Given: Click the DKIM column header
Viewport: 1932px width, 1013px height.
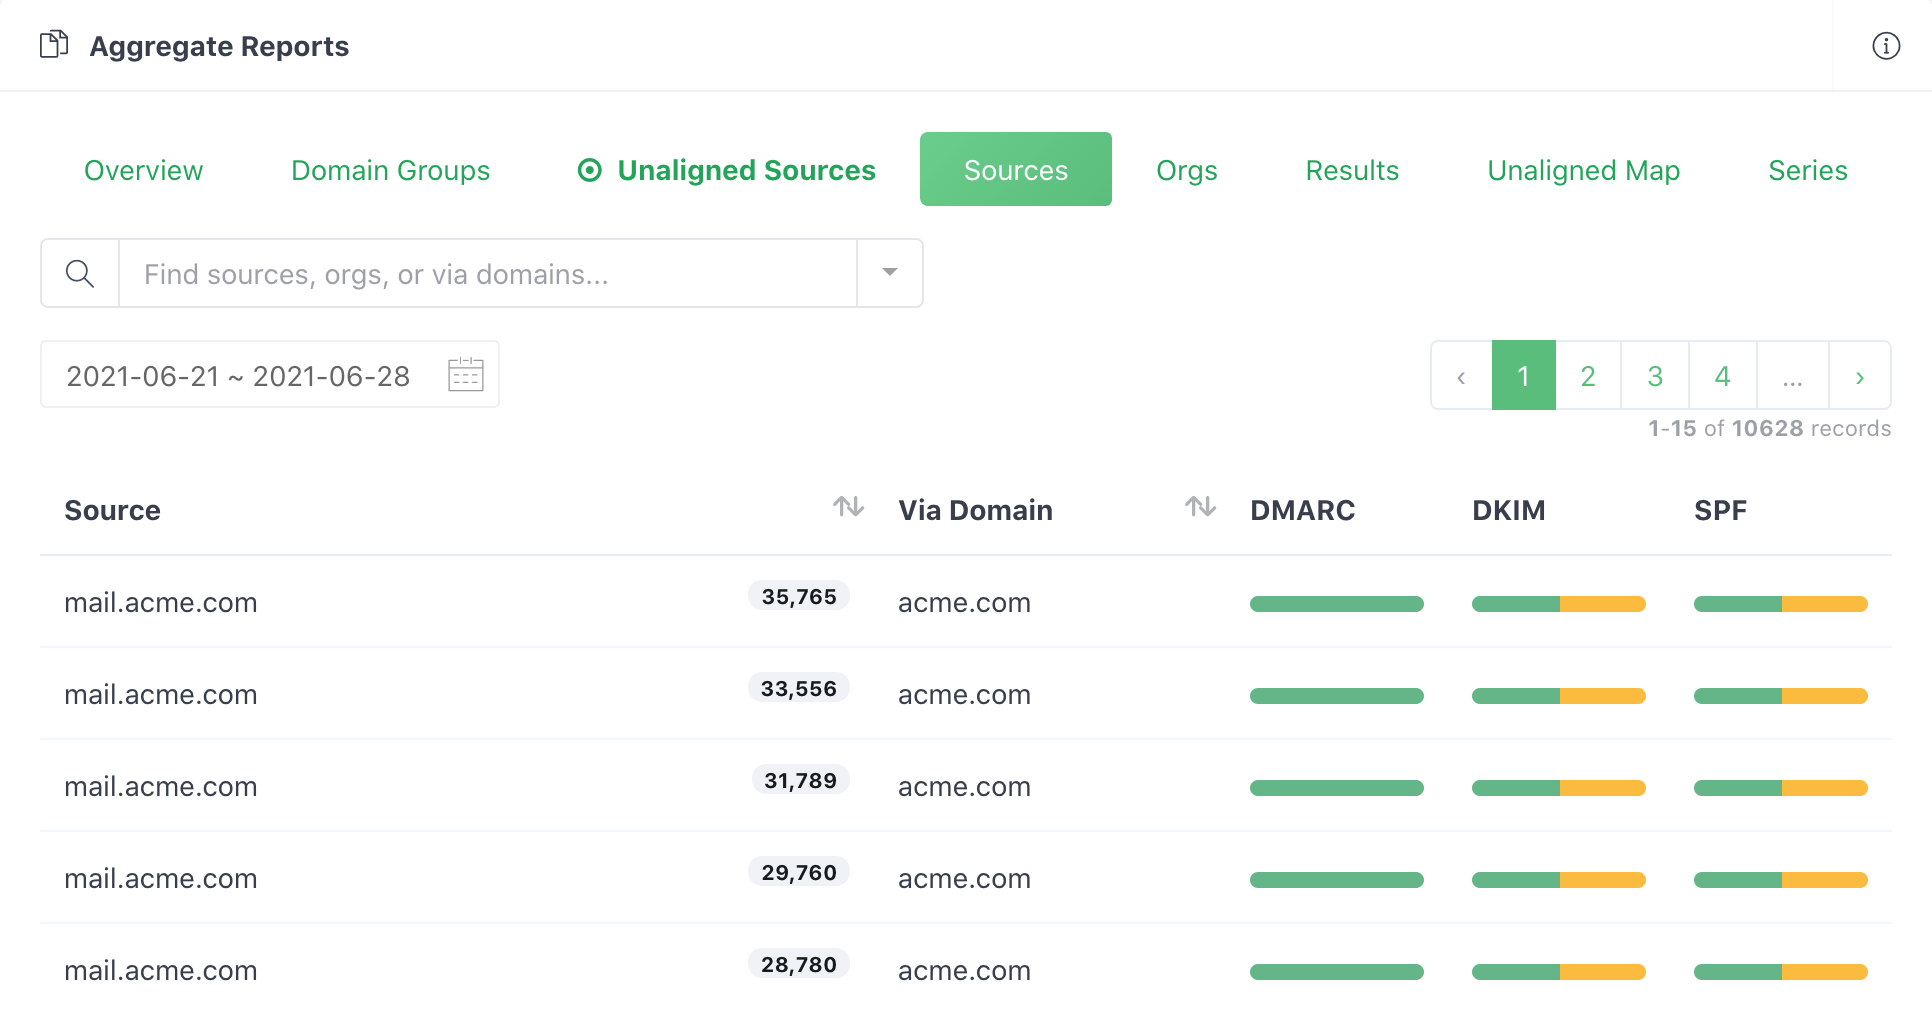Looking at the screenshot, I should (x=1508, y=510).
